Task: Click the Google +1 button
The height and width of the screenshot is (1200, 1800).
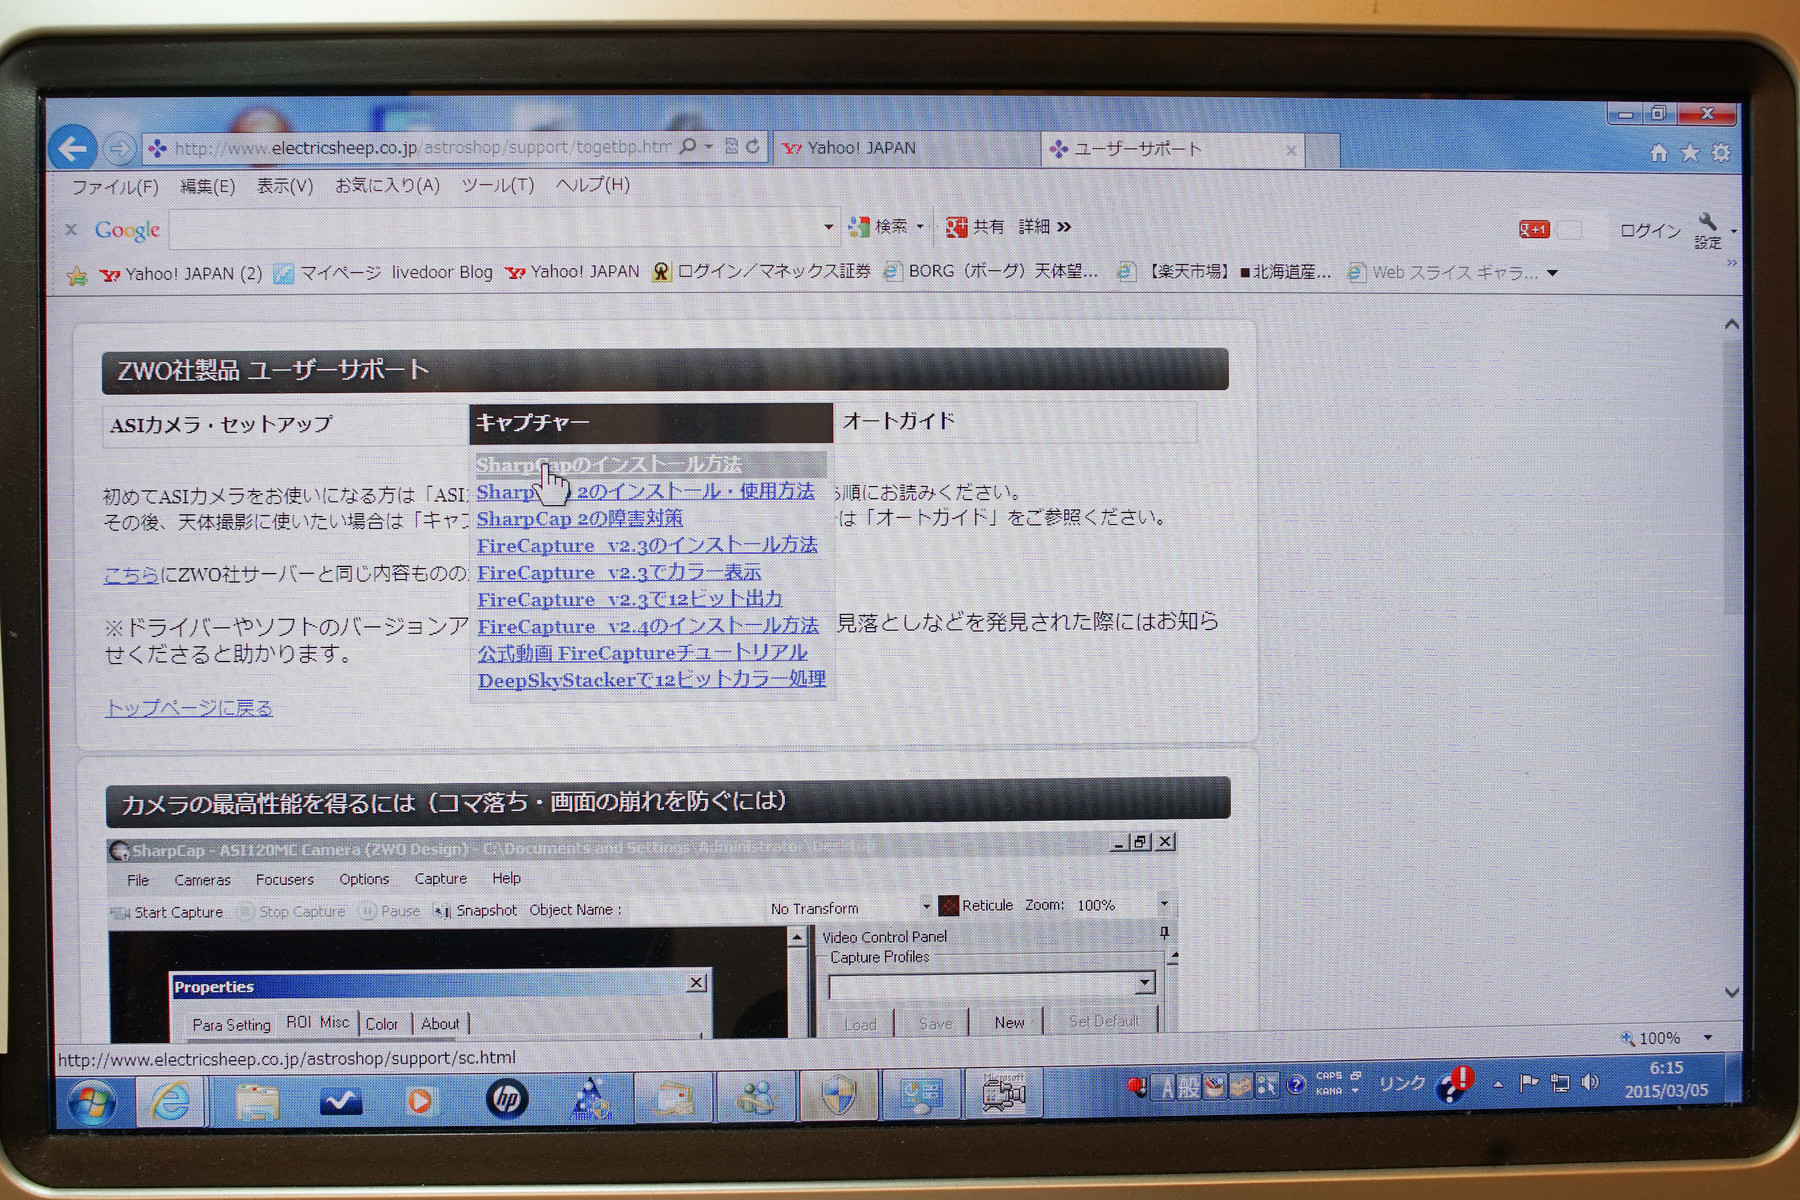Action: [1533, 230]
